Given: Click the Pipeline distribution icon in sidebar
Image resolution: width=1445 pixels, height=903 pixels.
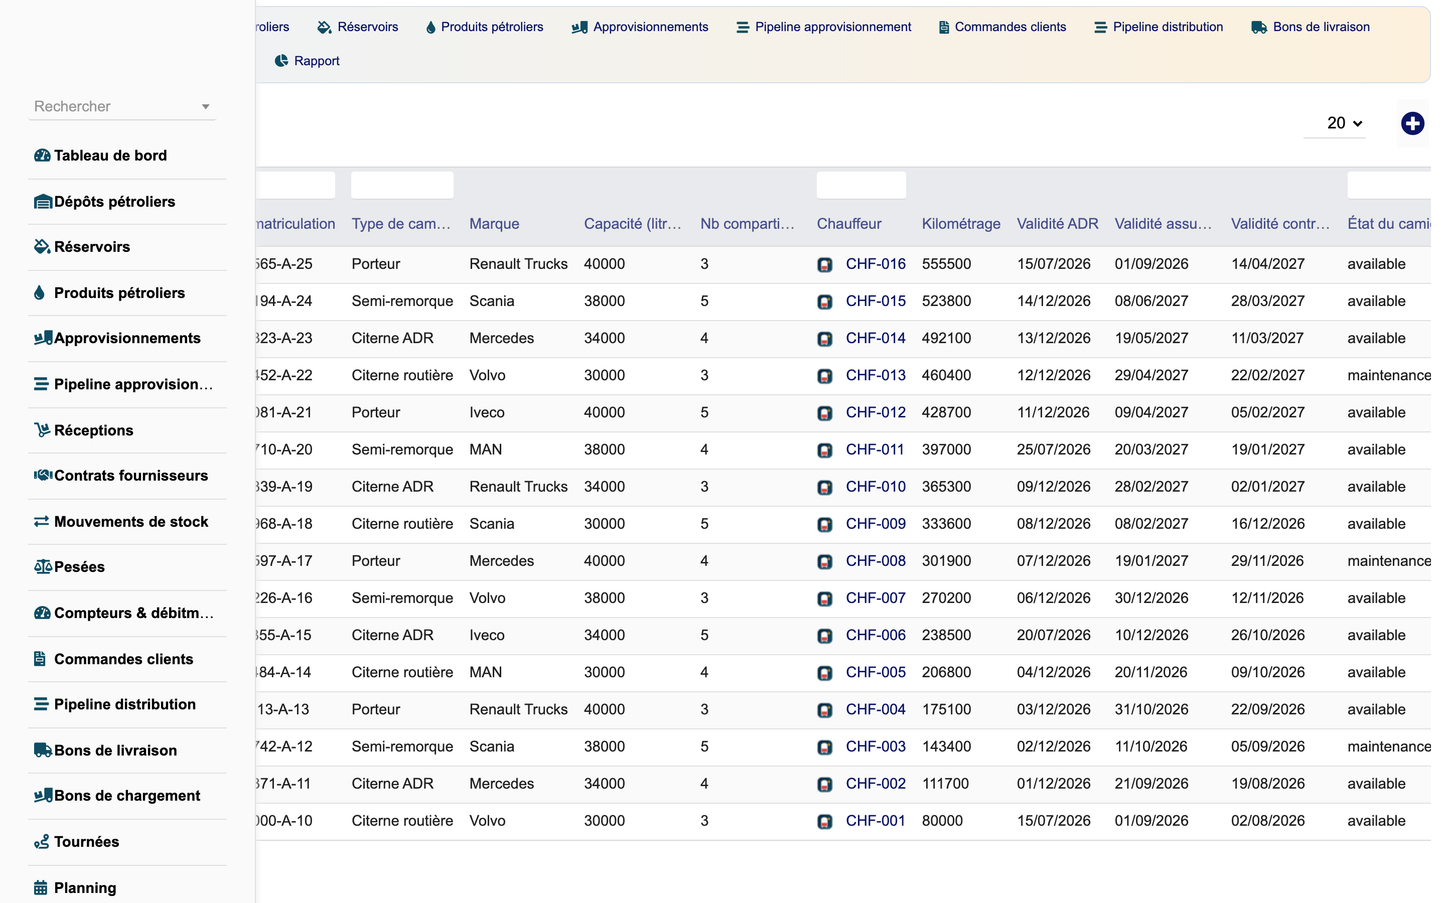Looking at the screenshot, I should coord(41,704).
